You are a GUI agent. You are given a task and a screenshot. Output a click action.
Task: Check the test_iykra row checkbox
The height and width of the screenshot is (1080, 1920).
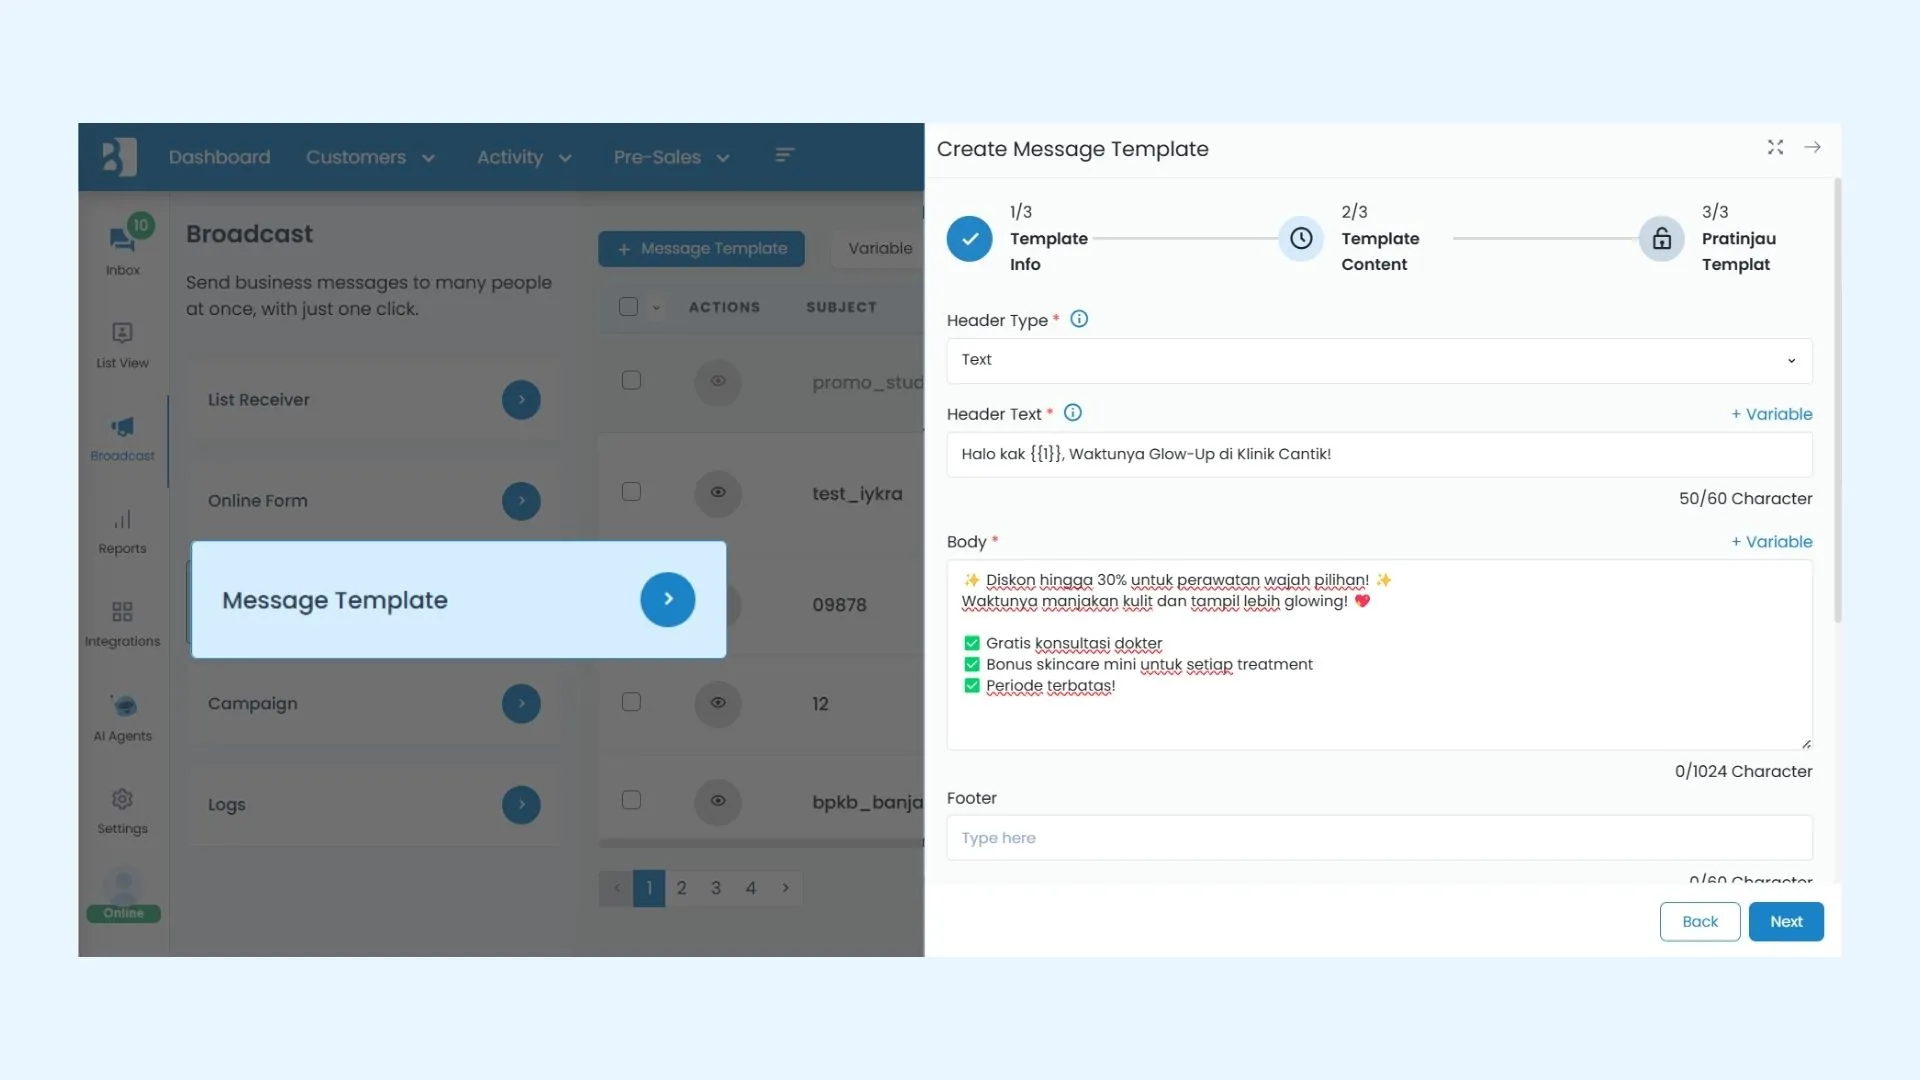coord(631,492)
